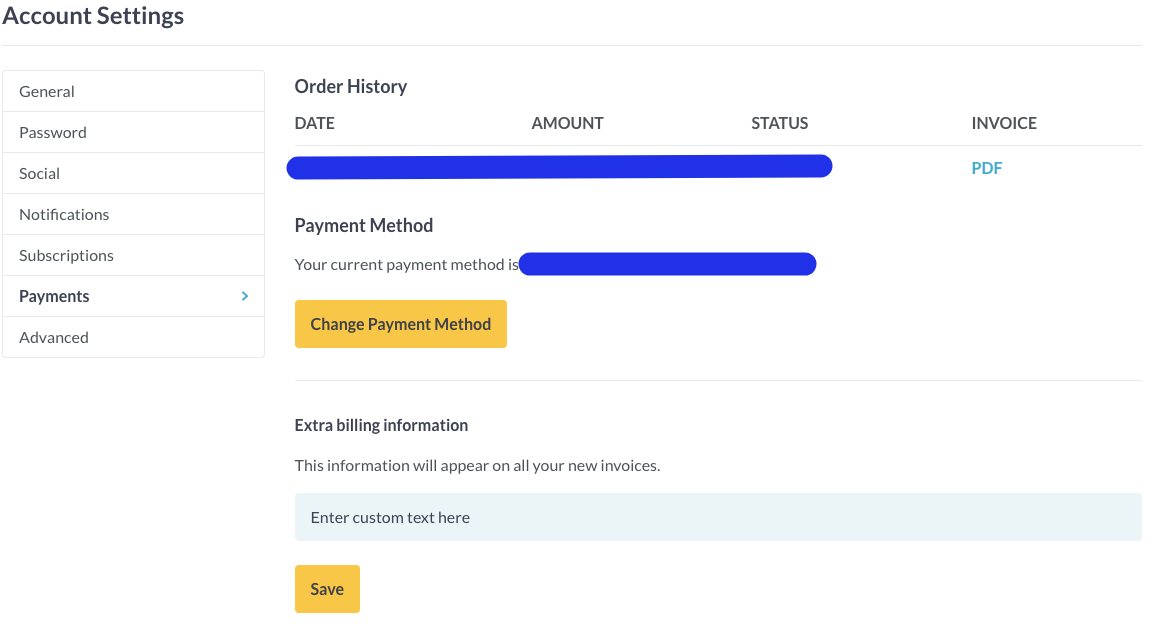Screen dimensions: 1165x627
Task: Select Social in the sidebar
Action: tap(40, 173)
